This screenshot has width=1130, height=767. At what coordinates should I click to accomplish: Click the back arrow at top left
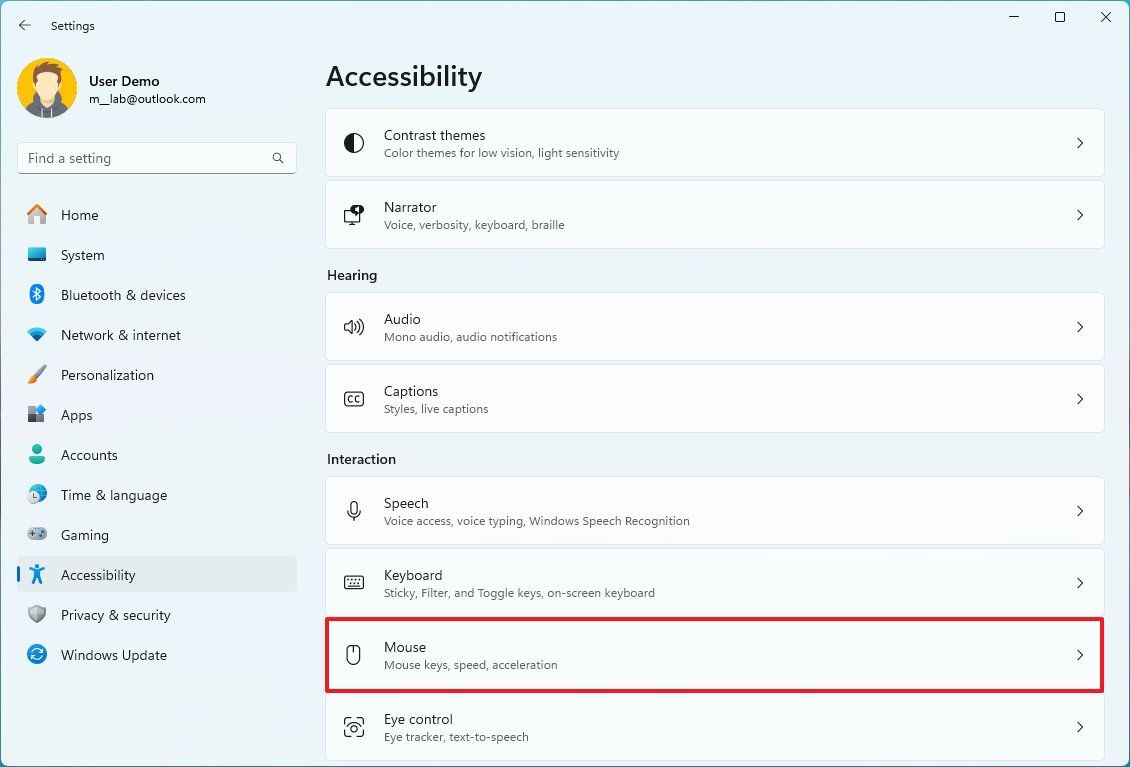[x=24, y=25]
